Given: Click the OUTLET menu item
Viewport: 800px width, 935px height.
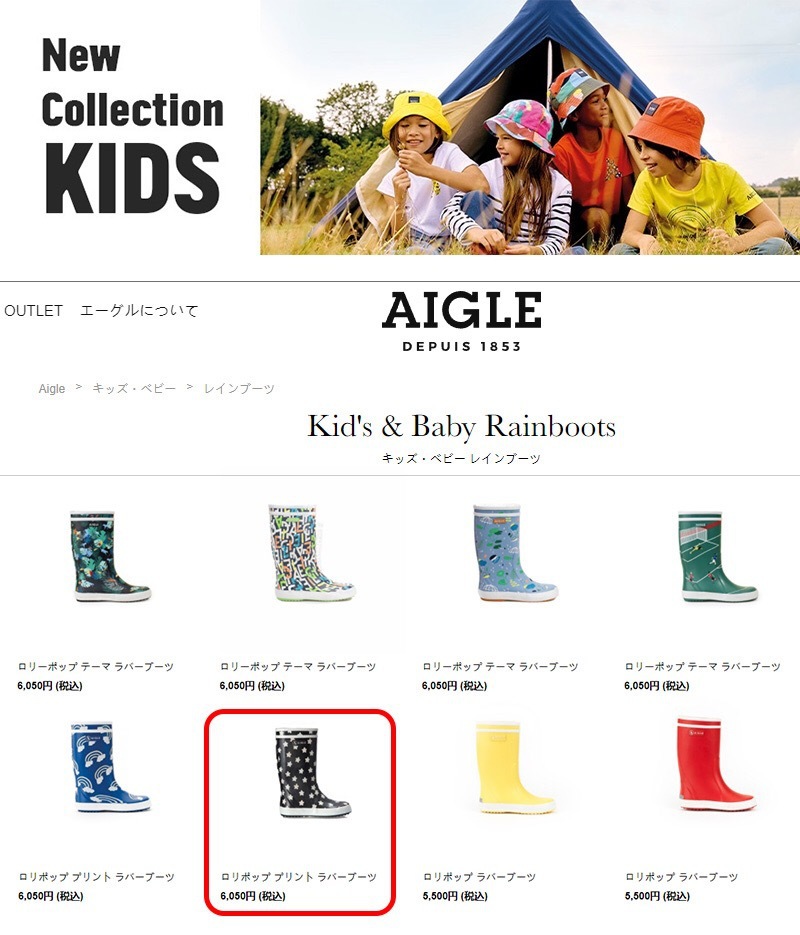Looking at the screenshot, I should 33,311.
